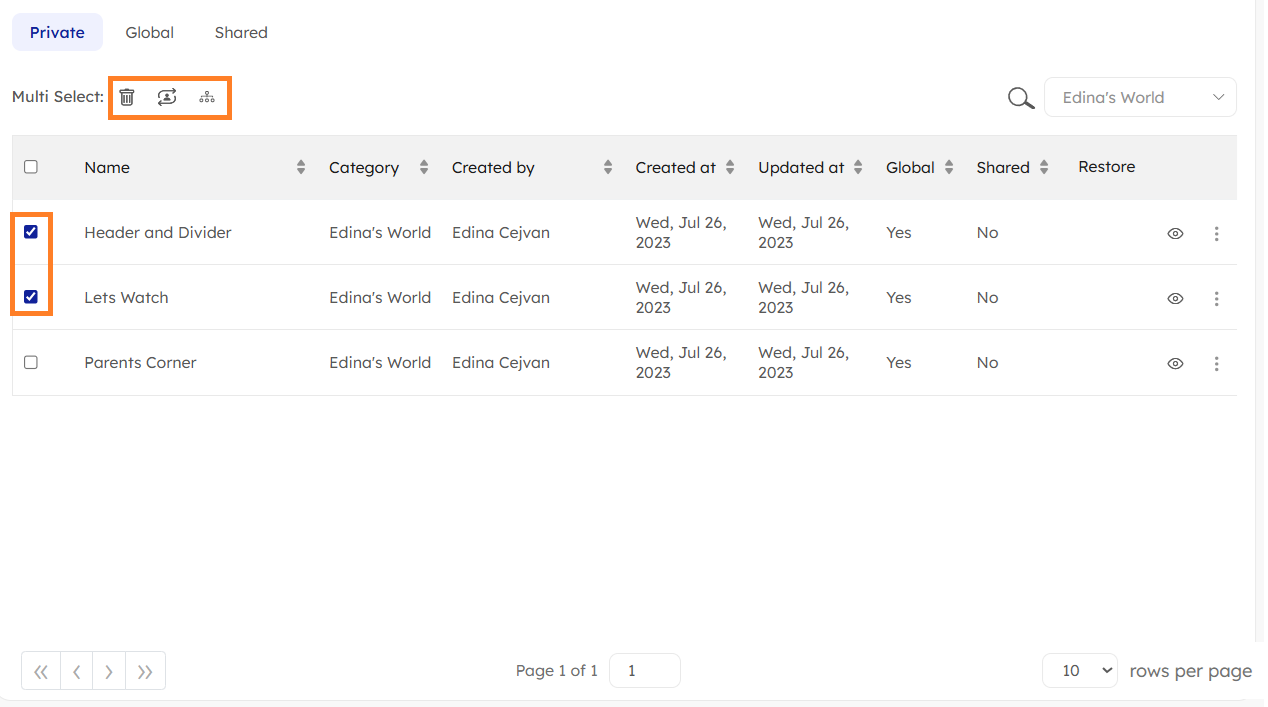This screenshot has height=707, width=1268.
Task: Open three-dot menu for Parents Corner
Action: point(1216,364)
